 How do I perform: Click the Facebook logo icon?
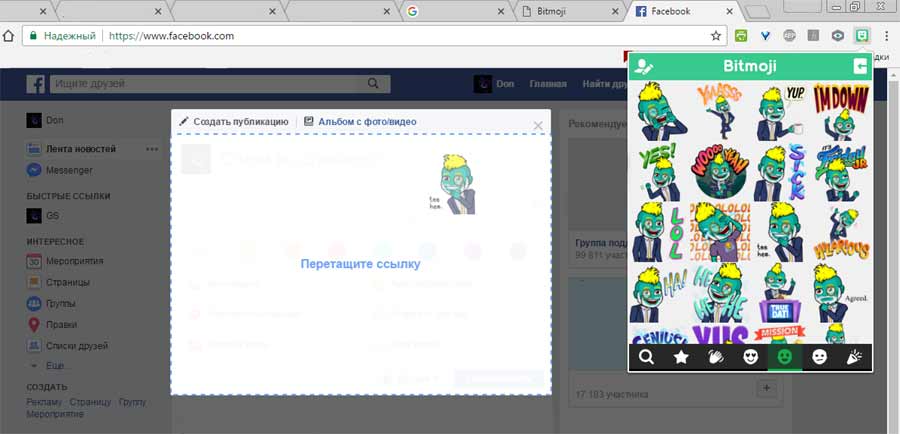point(36,84)
